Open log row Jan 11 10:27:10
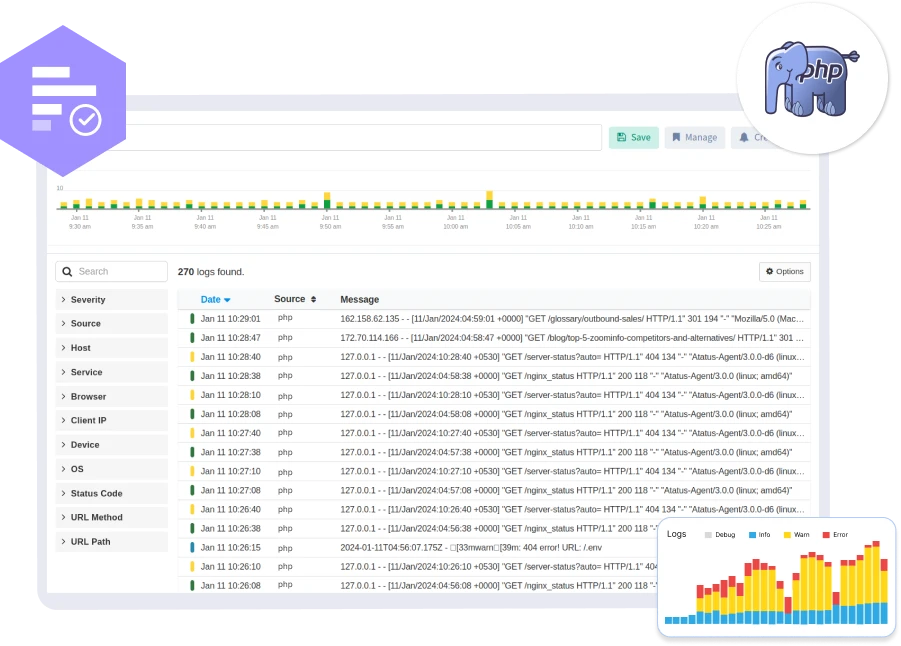 (x=494, y=471)
